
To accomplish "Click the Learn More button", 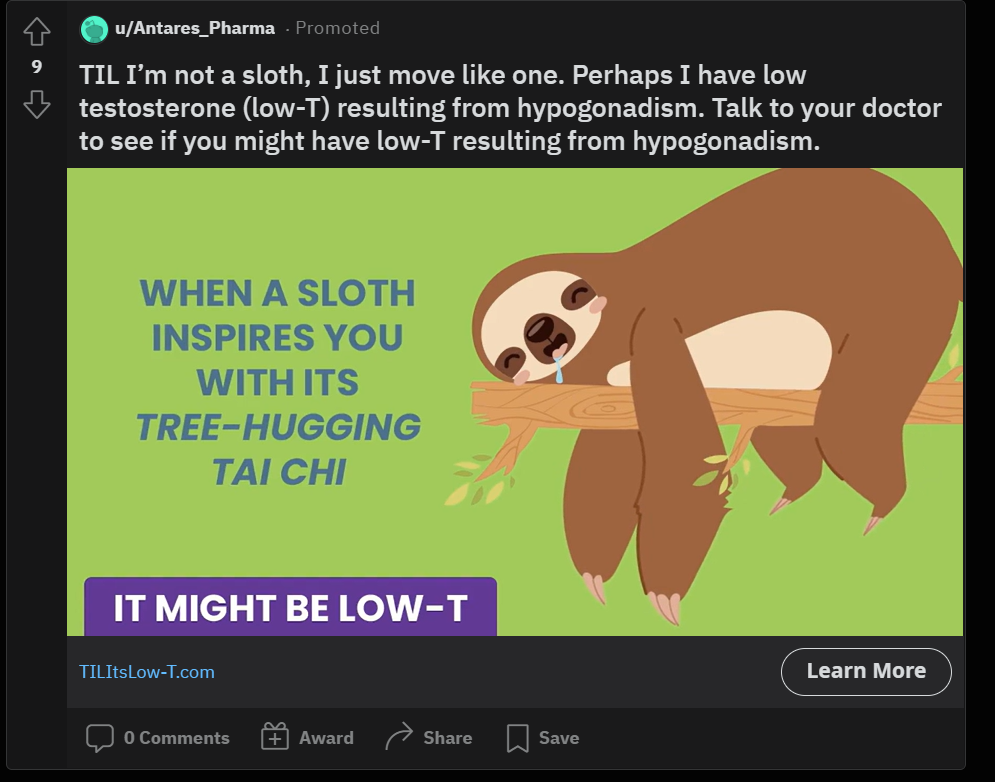I will coord(866,672).
